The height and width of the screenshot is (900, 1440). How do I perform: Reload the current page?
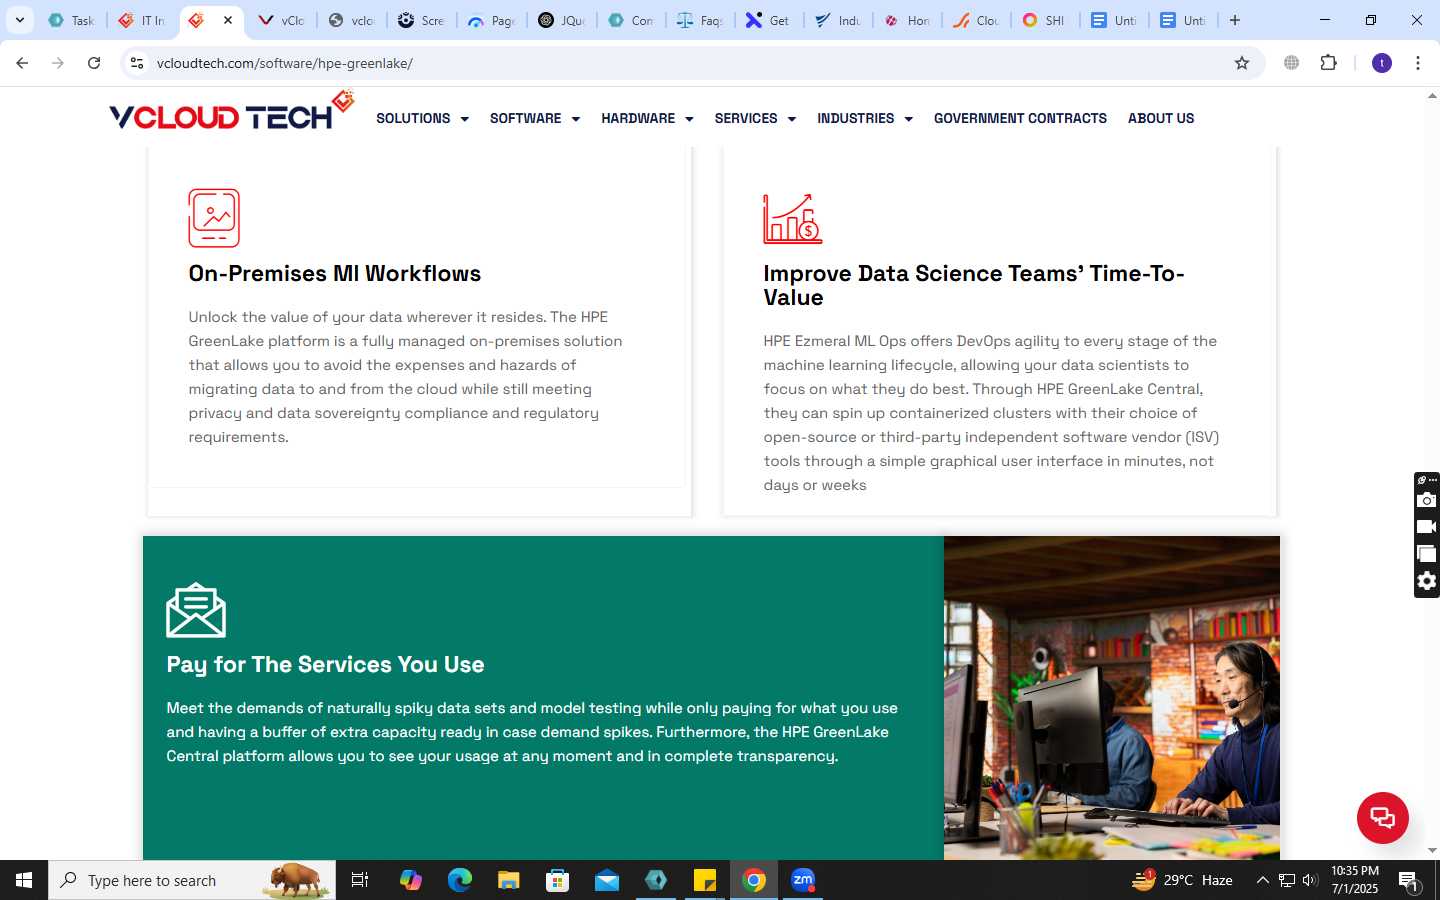point(94,63)
